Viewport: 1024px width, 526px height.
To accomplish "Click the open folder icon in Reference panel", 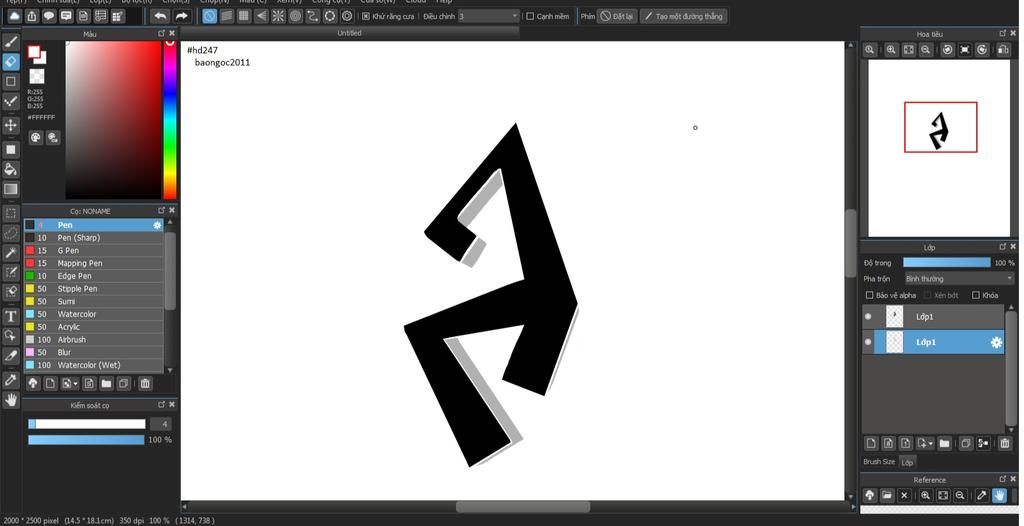I will click(887, 495).
